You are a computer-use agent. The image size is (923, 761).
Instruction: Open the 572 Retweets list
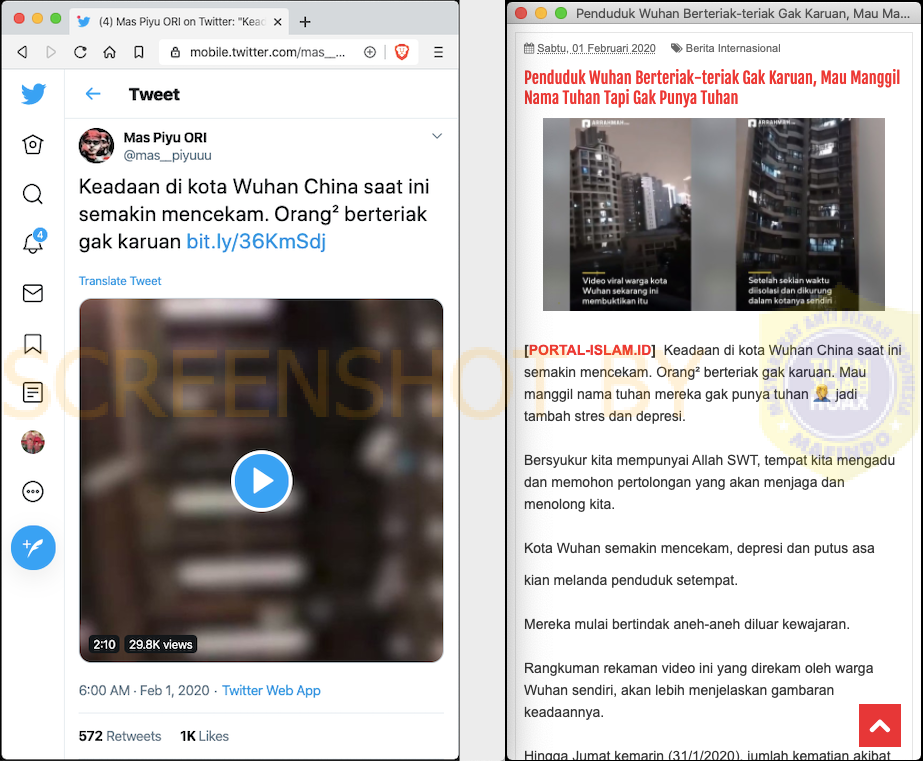[x=120, y=736]
